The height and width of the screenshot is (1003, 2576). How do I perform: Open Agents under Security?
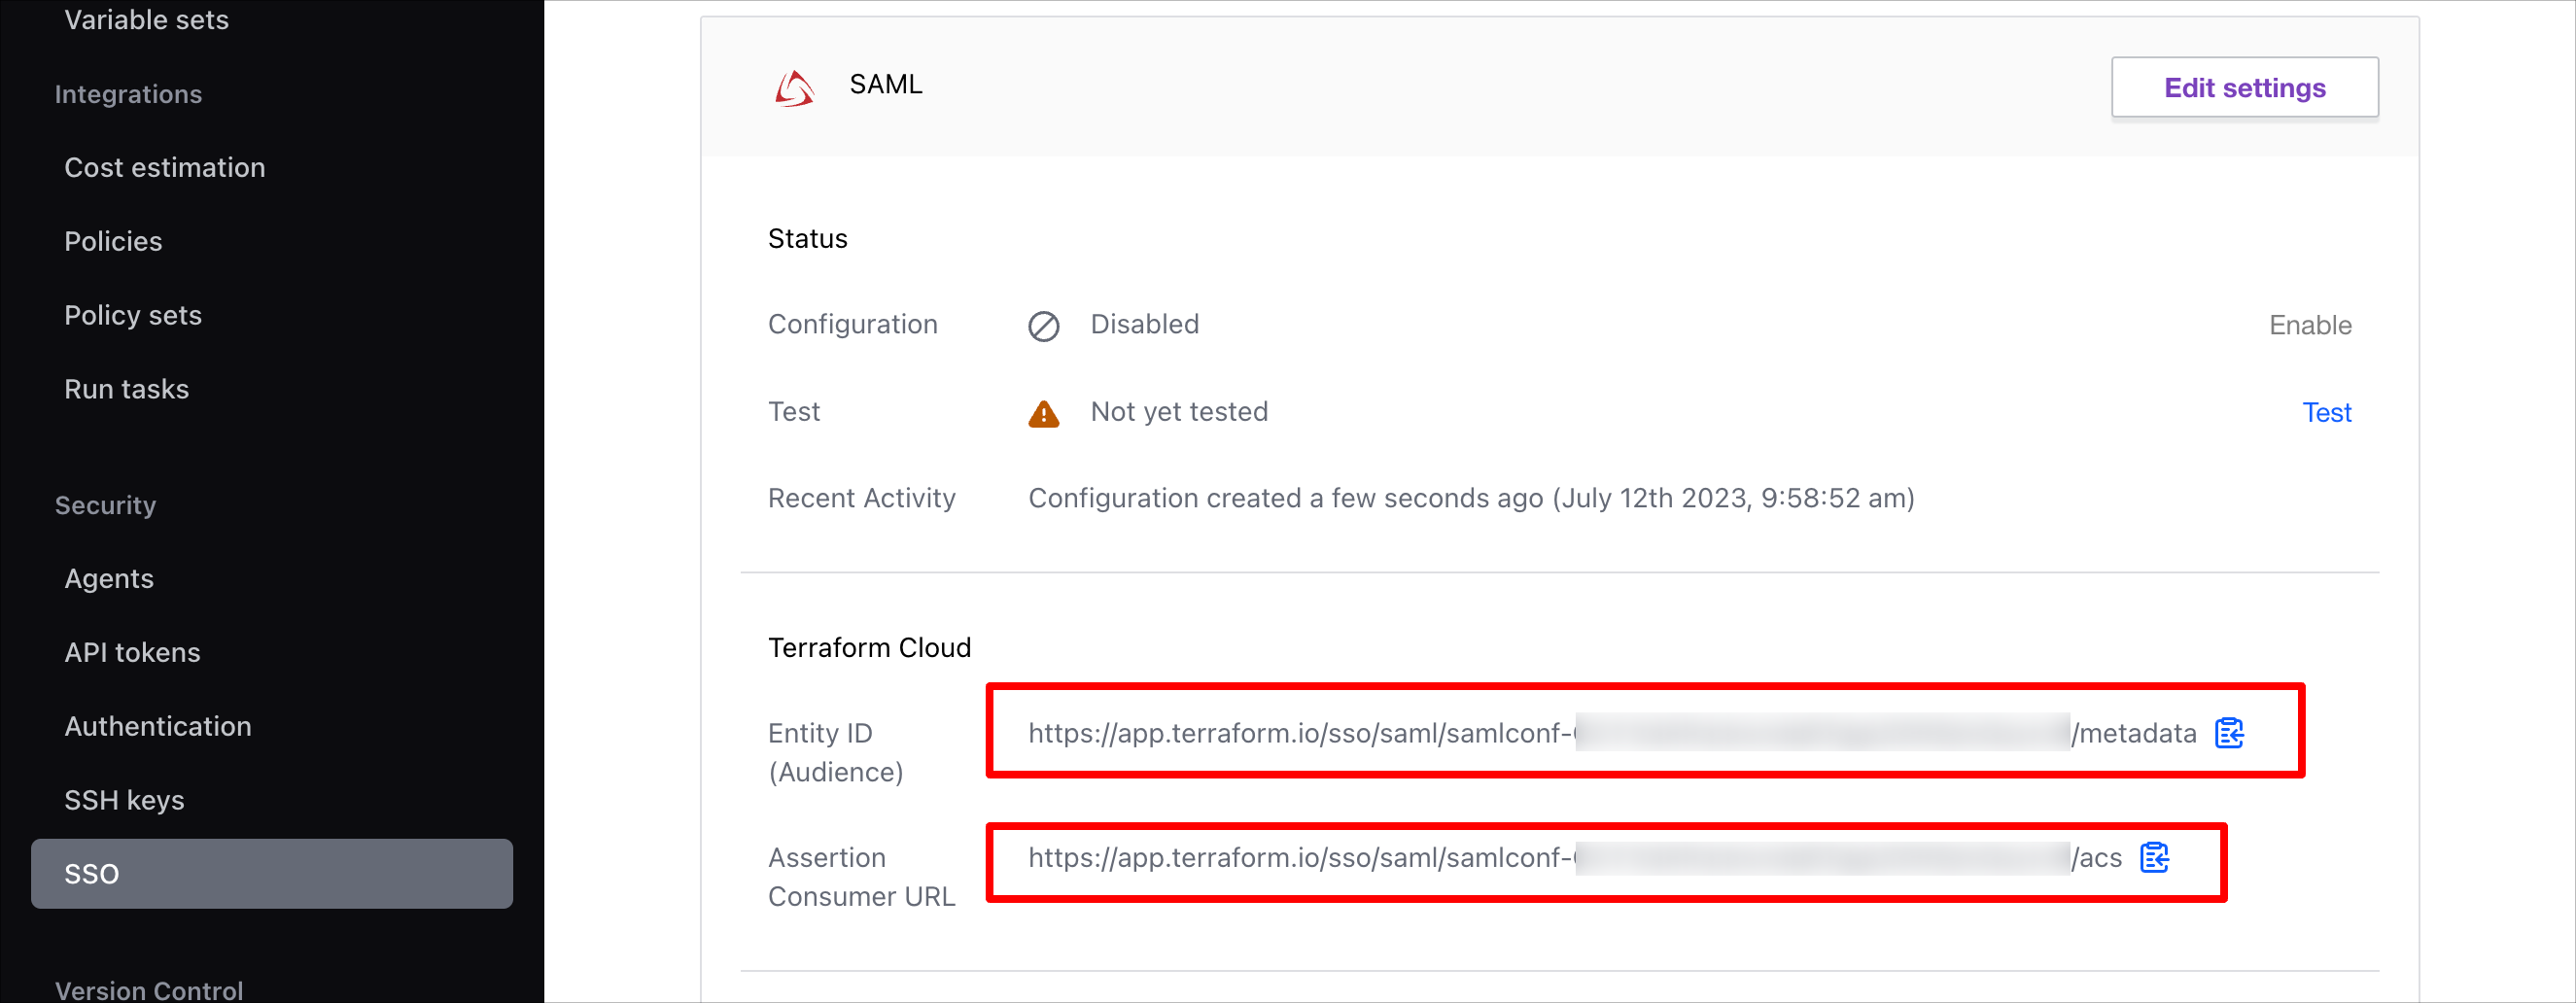coord(109,579)
